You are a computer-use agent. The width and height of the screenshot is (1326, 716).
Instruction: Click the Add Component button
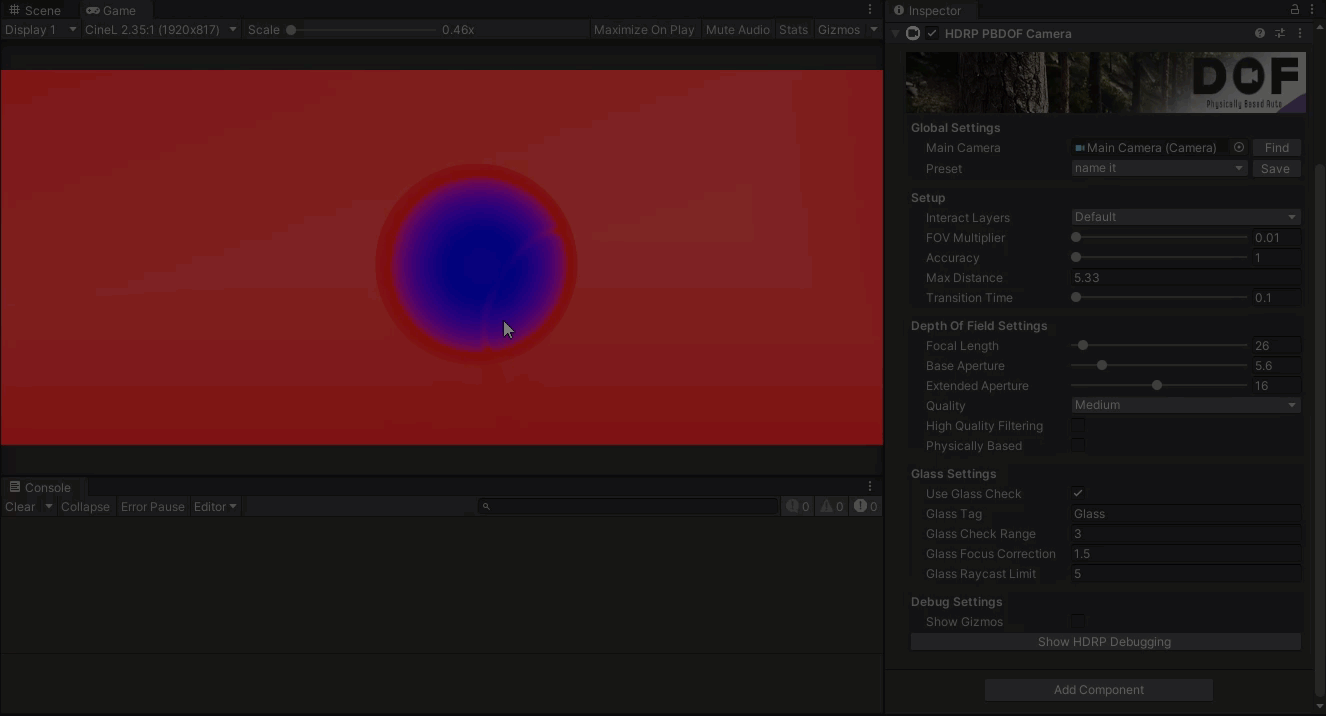coord(1099,690)
